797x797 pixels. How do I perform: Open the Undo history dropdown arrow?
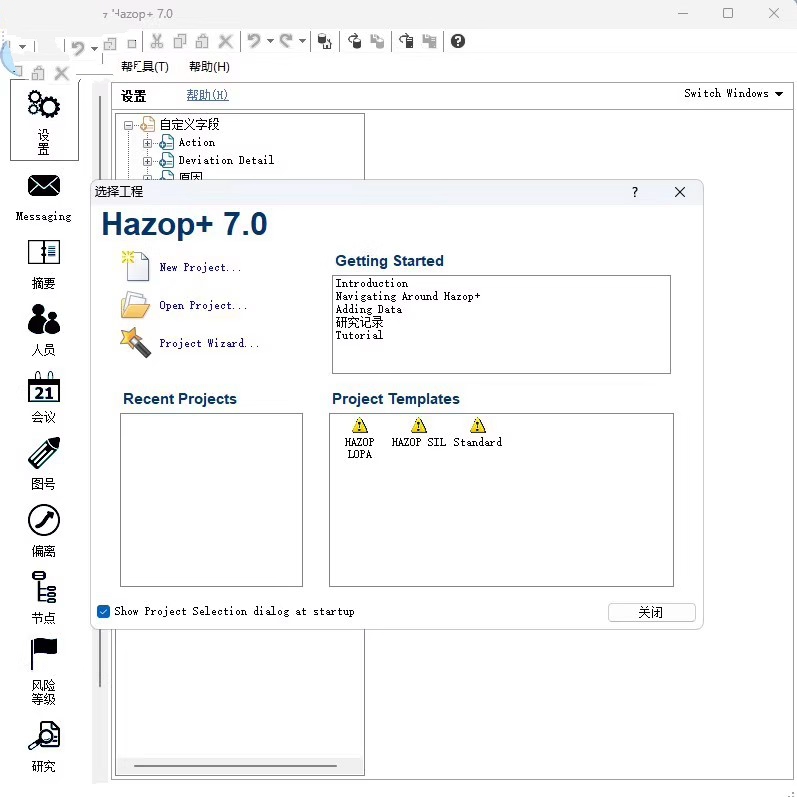(x=270, y=41)
